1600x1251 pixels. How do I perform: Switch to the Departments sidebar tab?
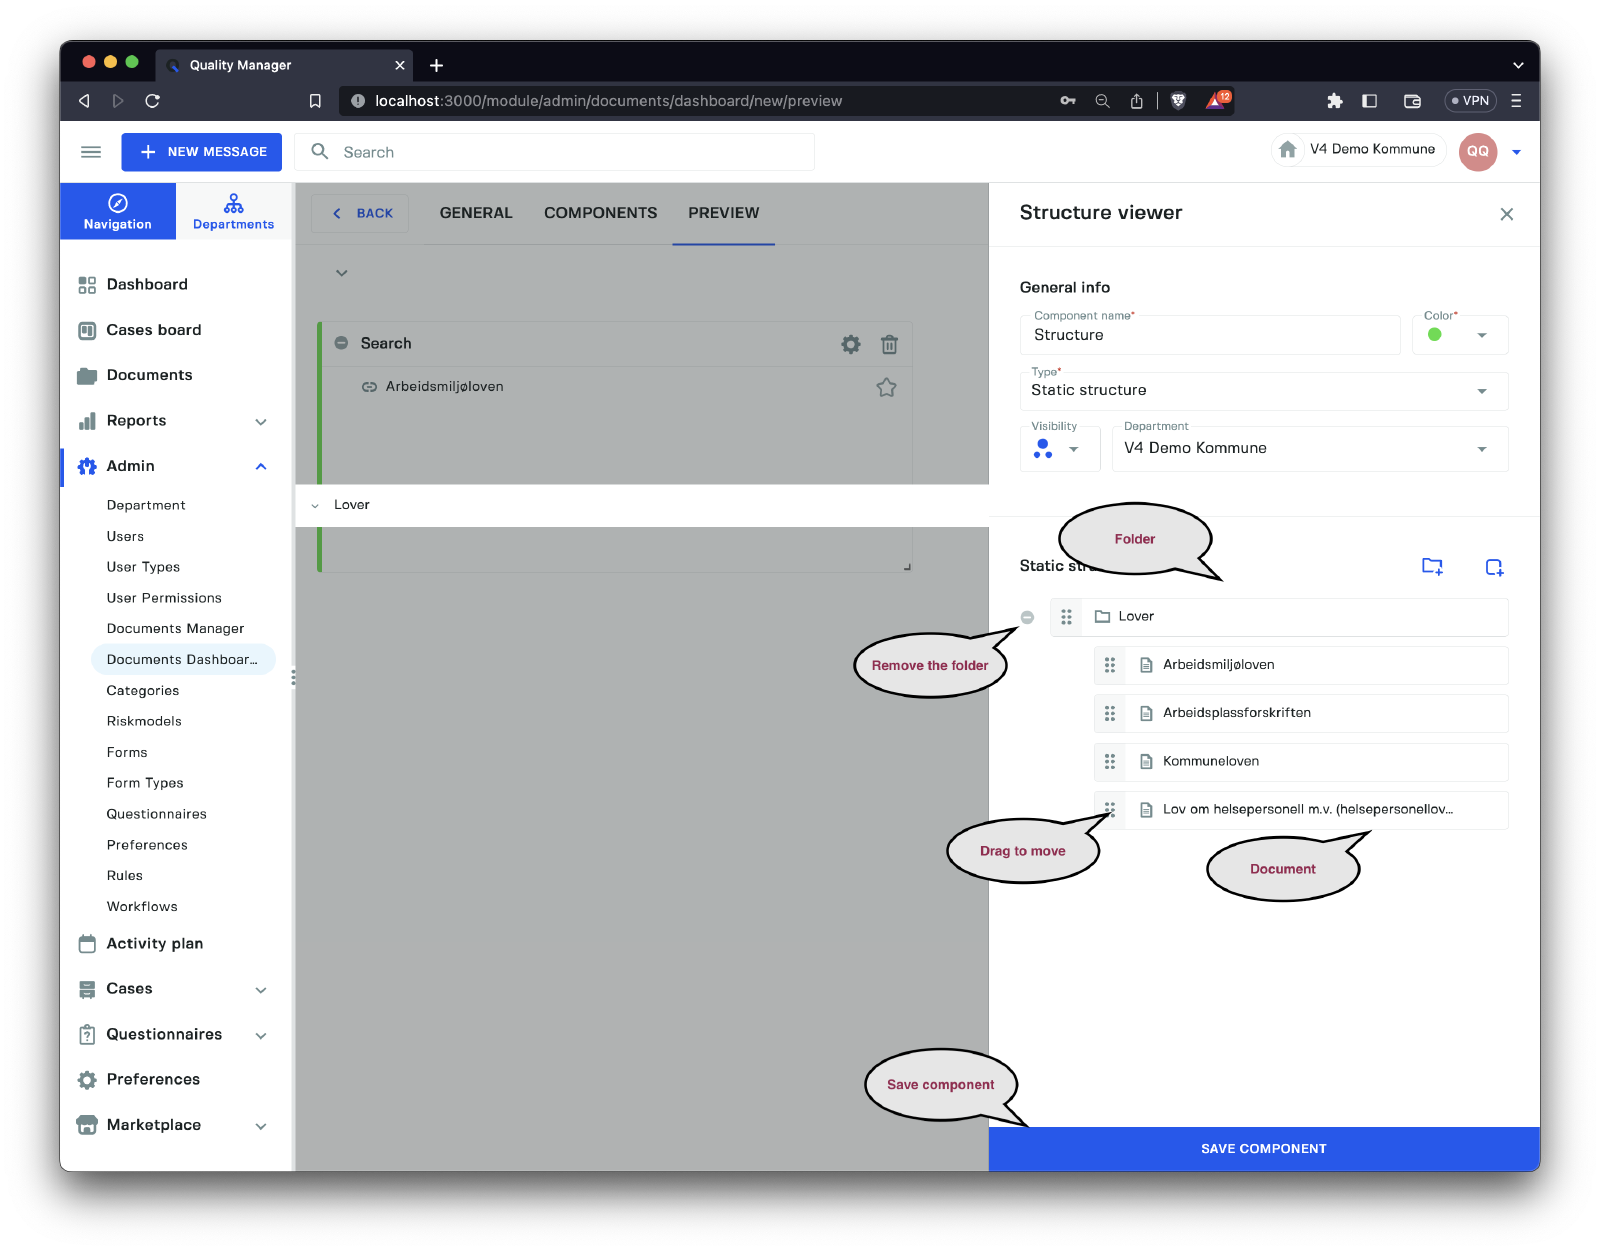pos(233,212)
